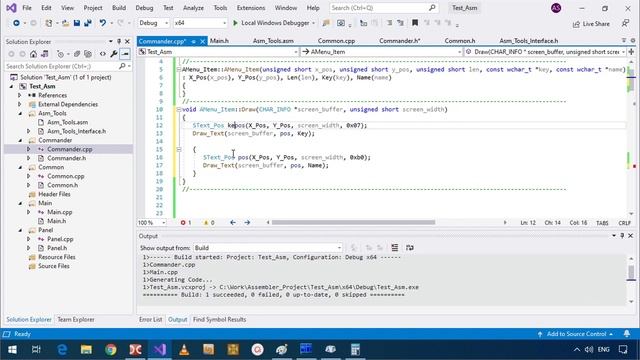
Task: Click the Solution Explorer search magnifier icon
Action: (122, 66)
